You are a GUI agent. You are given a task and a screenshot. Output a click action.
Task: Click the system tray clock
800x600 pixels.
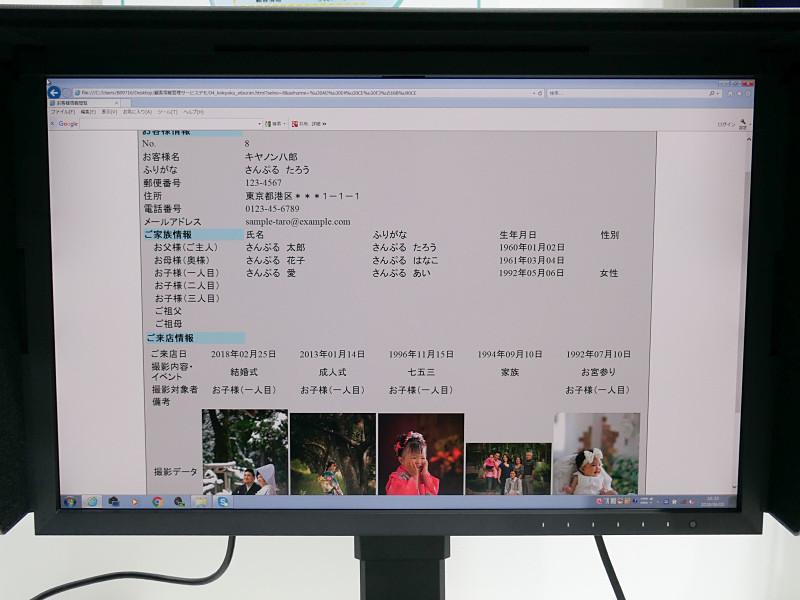click(x=712, y=501)
